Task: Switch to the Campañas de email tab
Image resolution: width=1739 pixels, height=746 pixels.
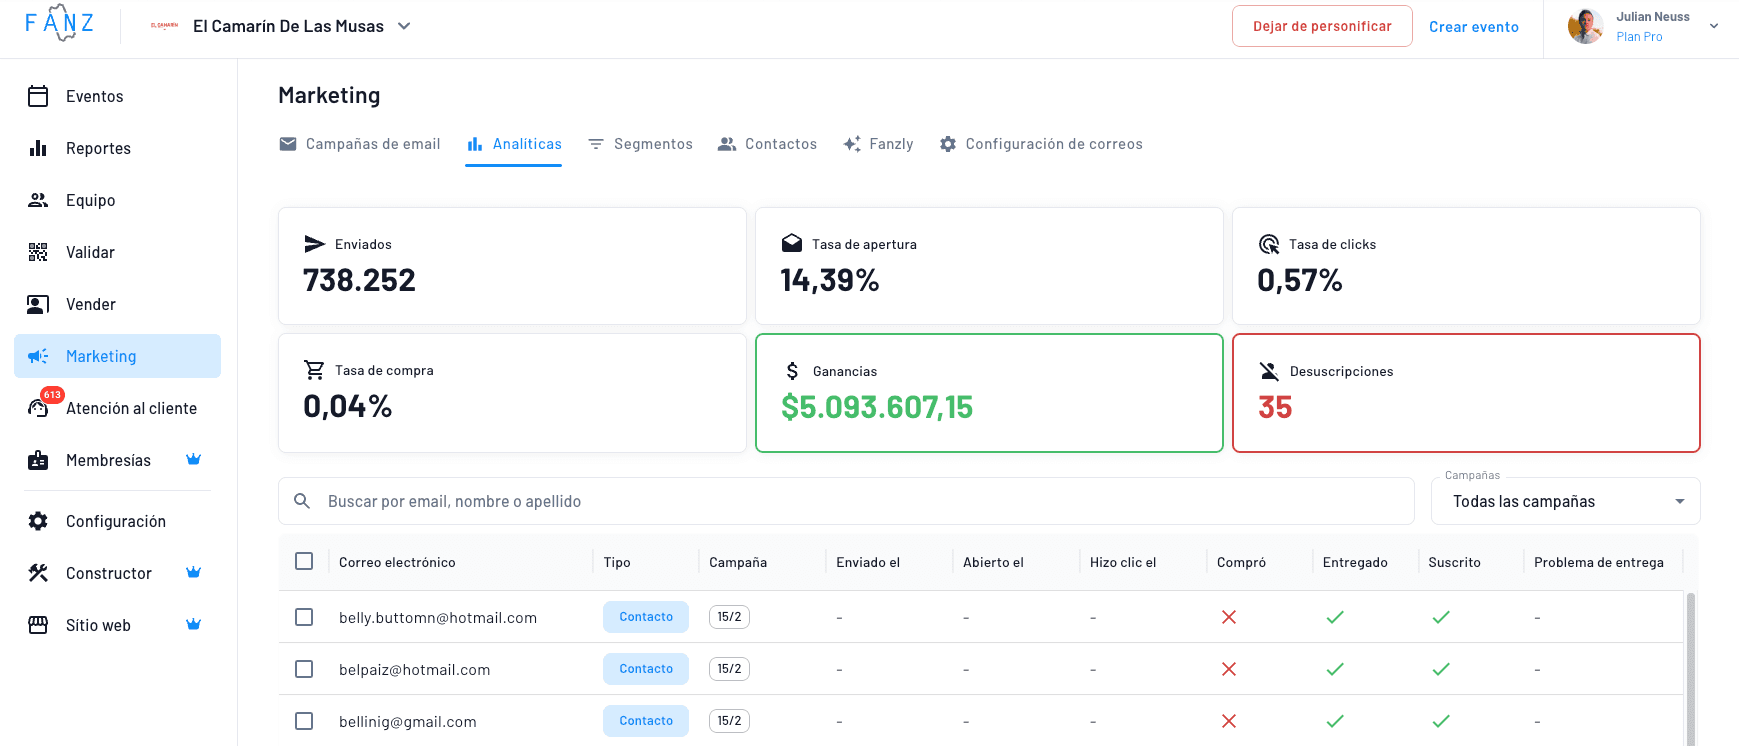Action: 359,144
